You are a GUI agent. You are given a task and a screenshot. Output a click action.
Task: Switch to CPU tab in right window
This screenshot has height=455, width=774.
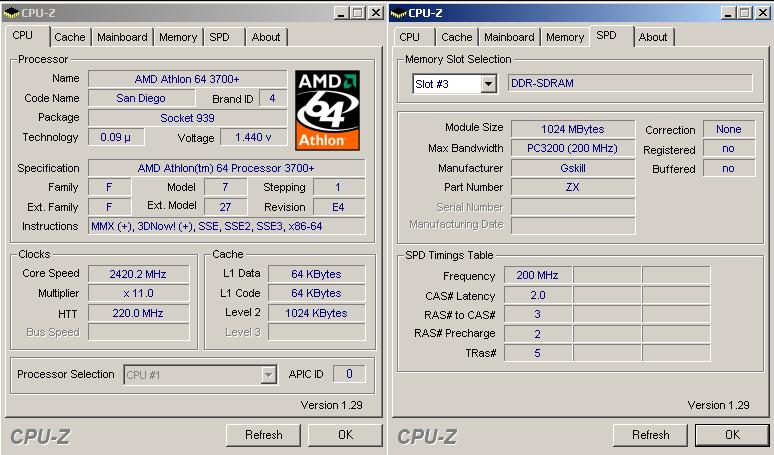click(409, 37)
